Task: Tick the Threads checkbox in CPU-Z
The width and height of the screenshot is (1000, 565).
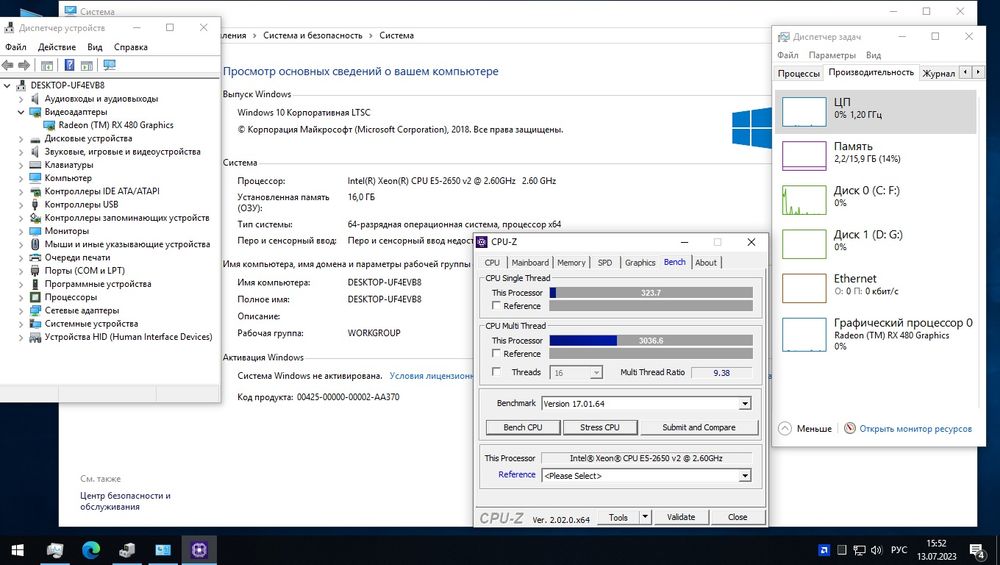Action: [x=496, y=372]
